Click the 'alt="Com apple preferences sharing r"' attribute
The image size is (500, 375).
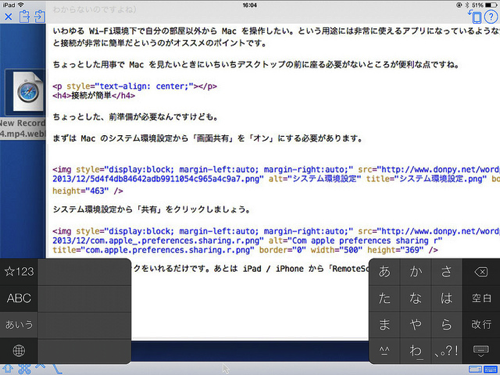click(x=356, y=241)
